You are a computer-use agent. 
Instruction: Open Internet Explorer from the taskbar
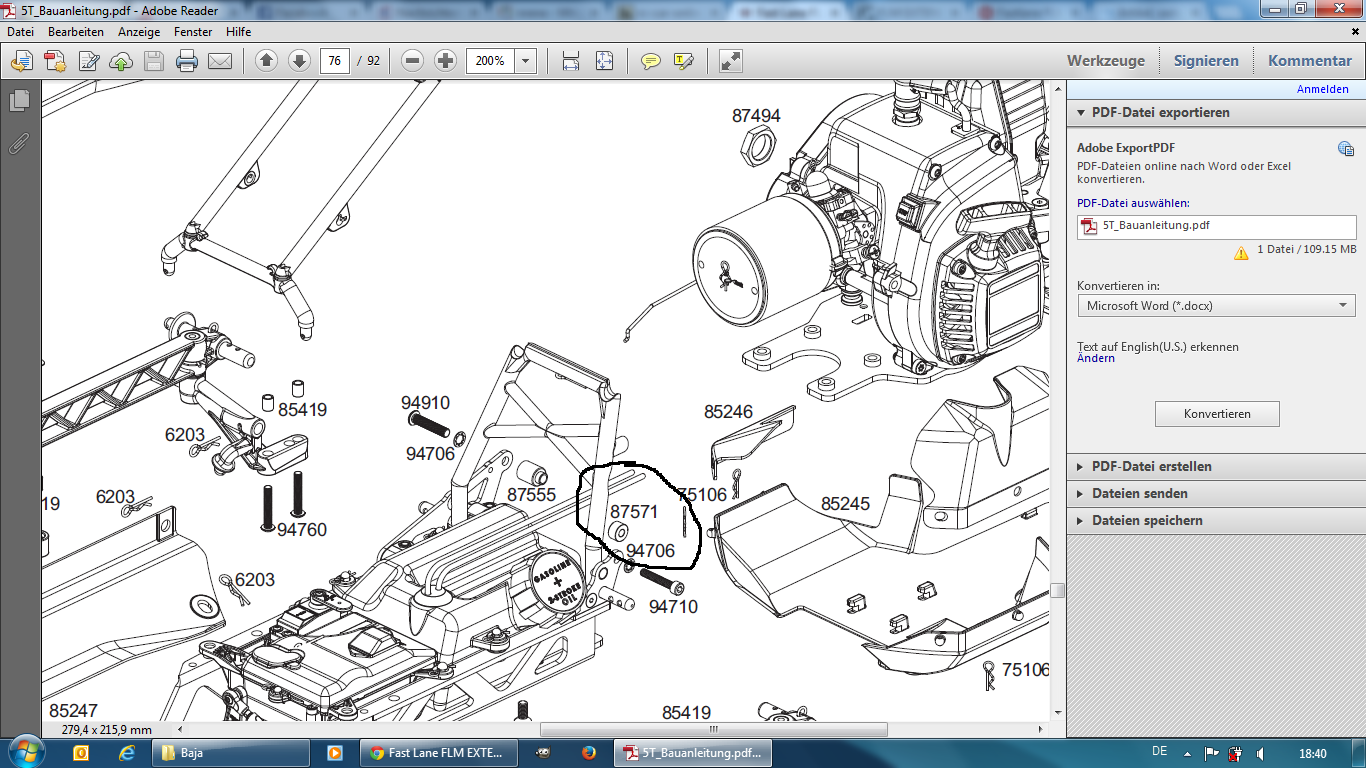click(126, 753)
